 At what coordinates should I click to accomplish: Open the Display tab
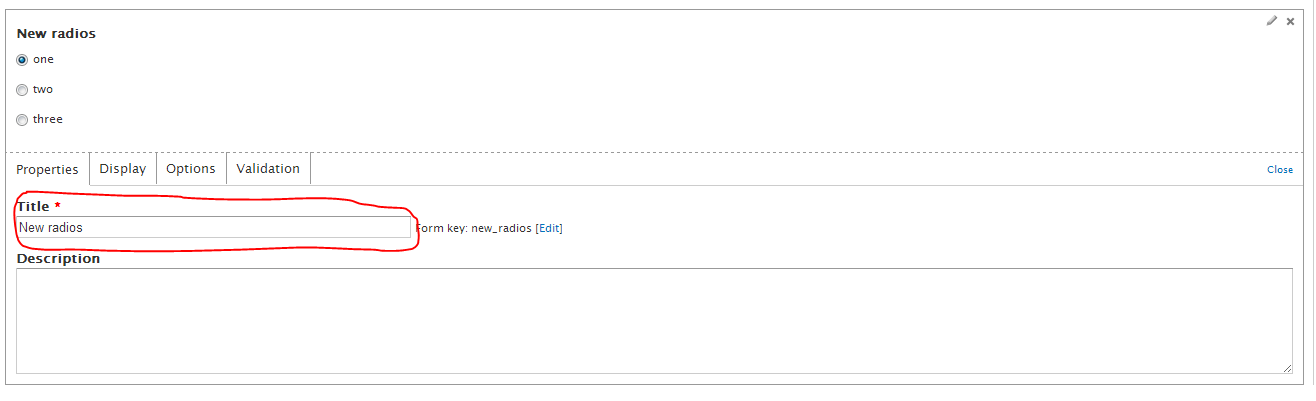click(x=123, y=169)
